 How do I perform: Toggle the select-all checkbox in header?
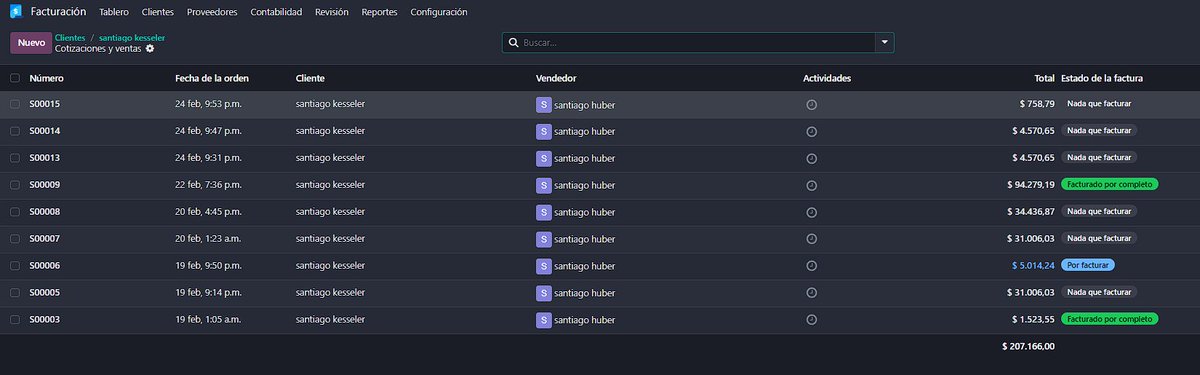pyautogui.click(x=15, y=78)
